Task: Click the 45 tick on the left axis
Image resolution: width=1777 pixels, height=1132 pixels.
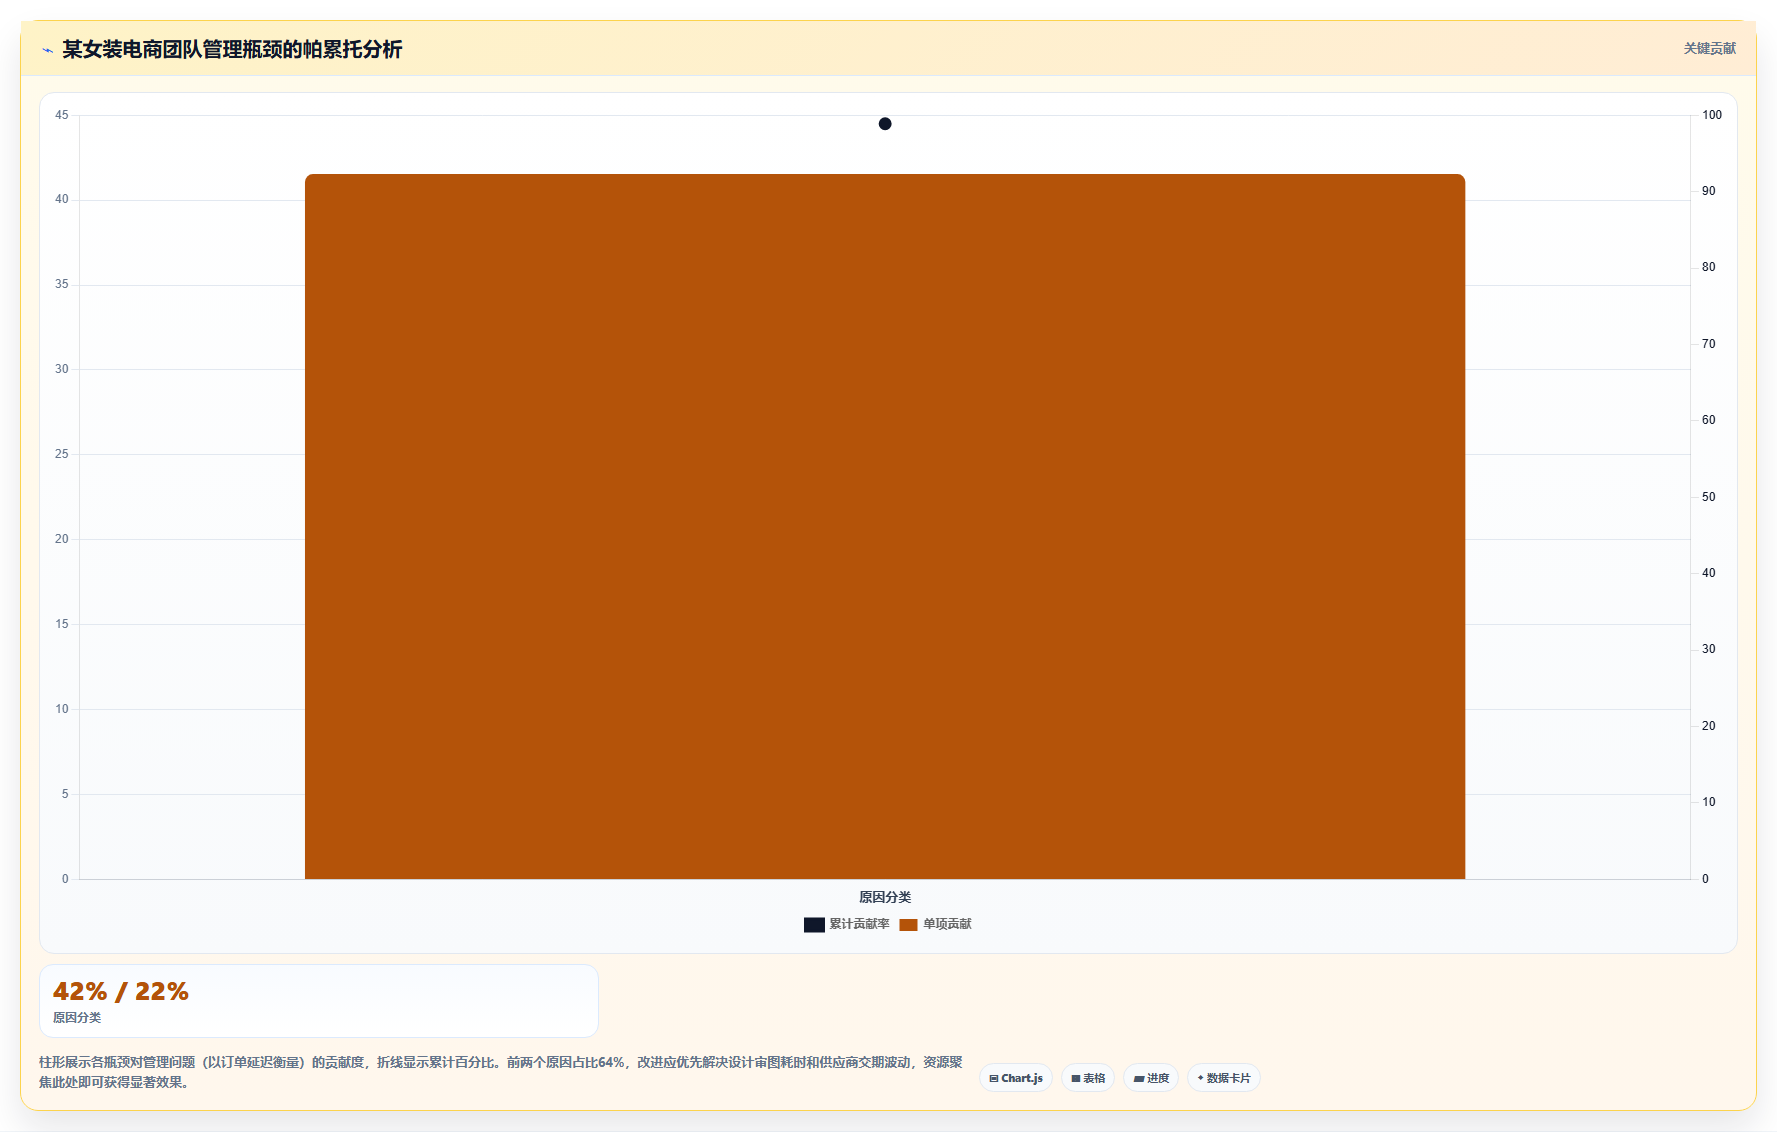Action: click(62, 115)
